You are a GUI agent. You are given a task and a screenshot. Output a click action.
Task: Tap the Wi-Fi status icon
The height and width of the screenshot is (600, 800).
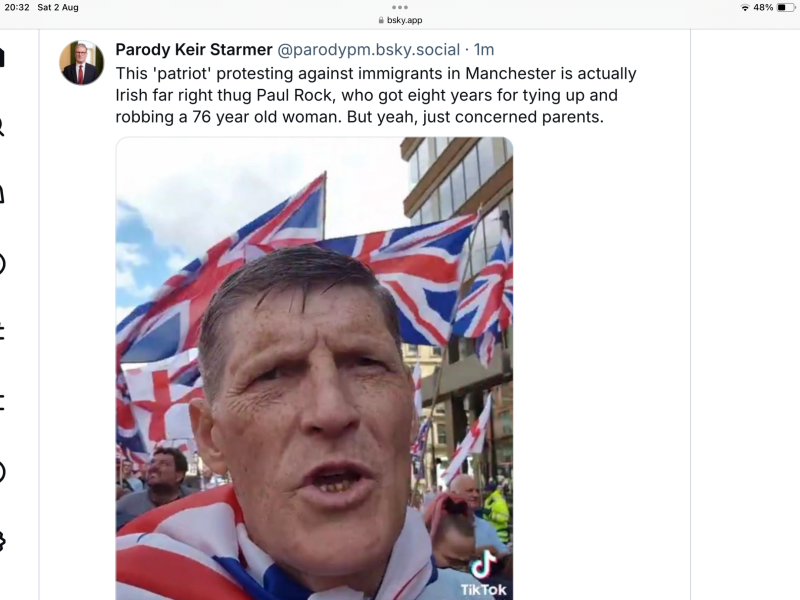745,8
